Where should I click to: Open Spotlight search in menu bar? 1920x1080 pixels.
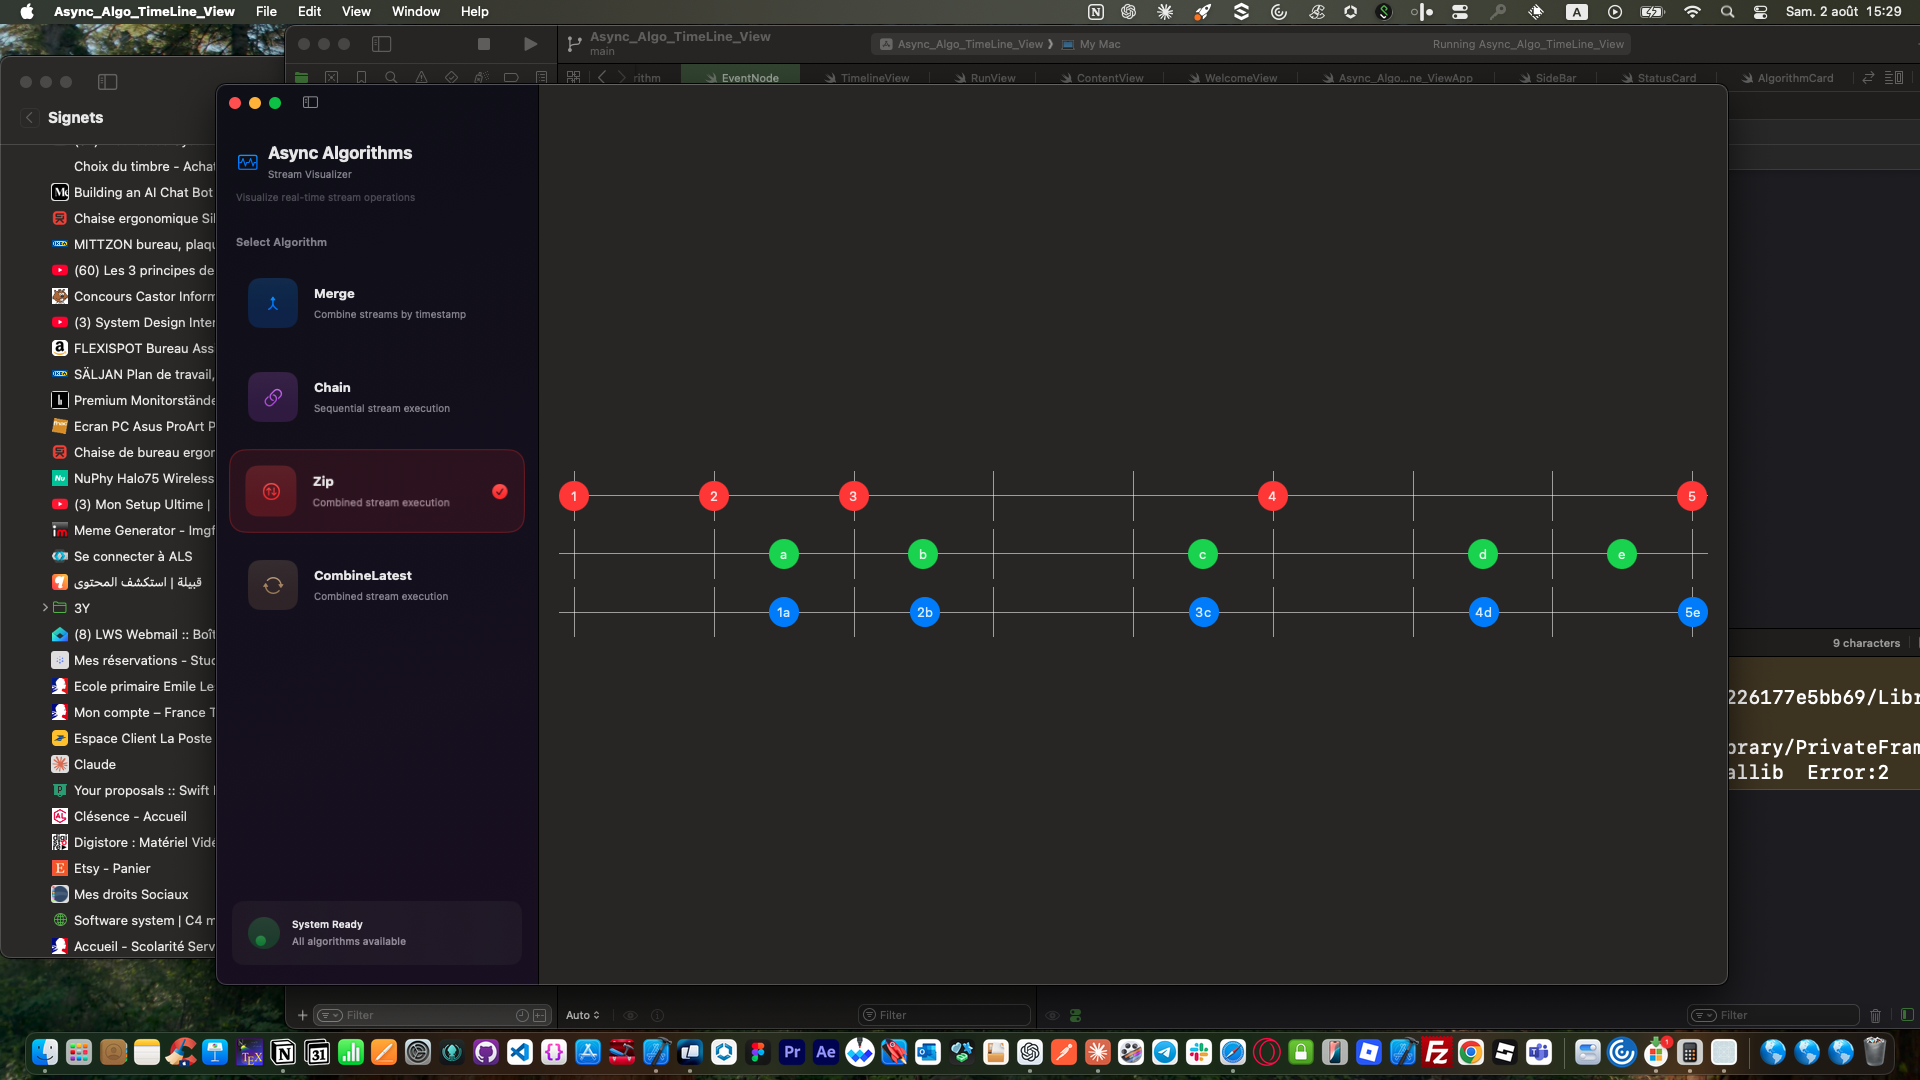[x=1727, y=12]
